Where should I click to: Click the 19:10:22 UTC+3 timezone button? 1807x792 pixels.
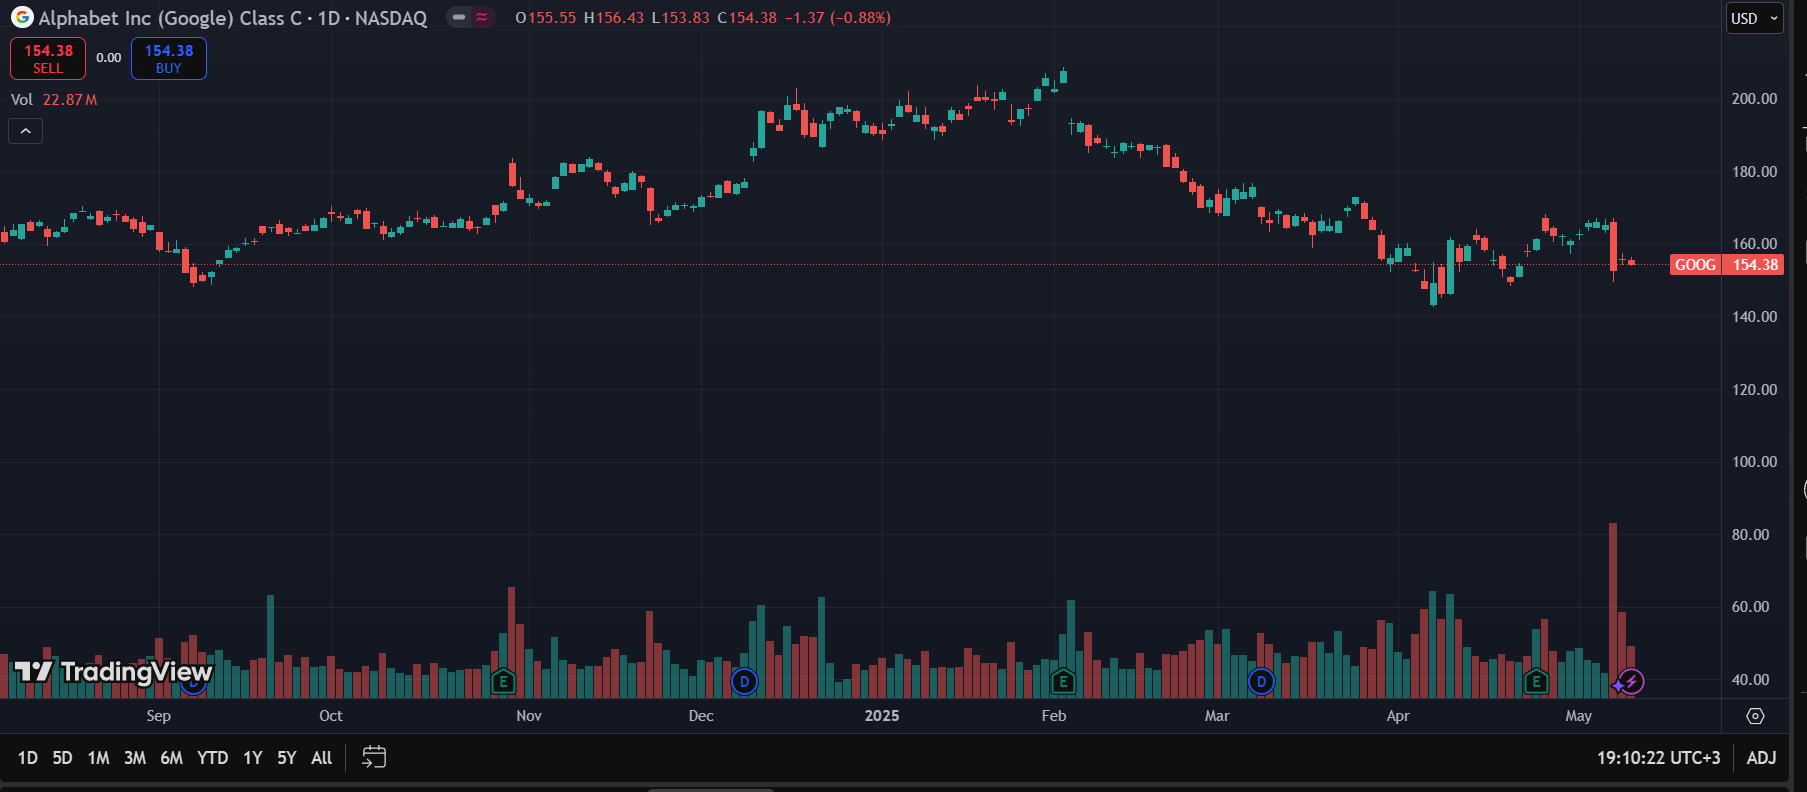click(1659, 758)
